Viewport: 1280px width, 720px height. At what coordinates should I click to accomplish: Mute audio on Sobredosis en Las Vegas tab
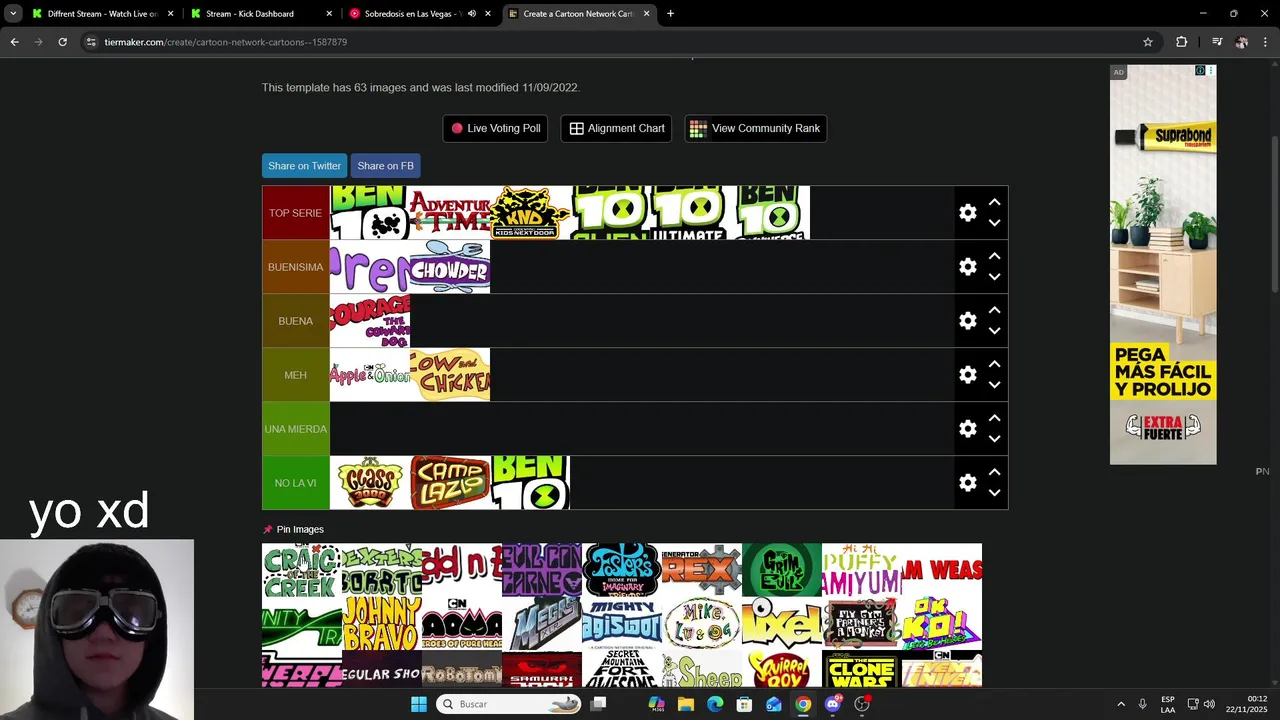pyautogui.click(x=472, y=14)
